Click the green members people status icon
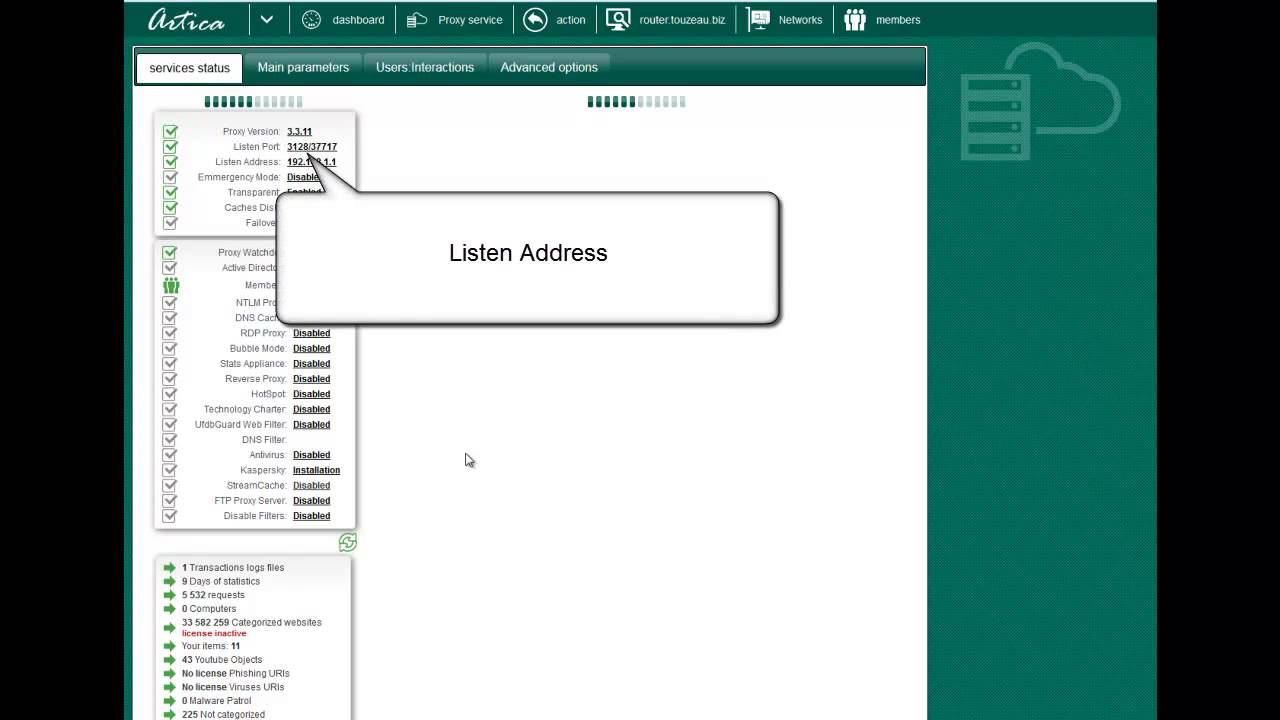The width and height of the screenshot is (1280, 720). click(171, 285)
